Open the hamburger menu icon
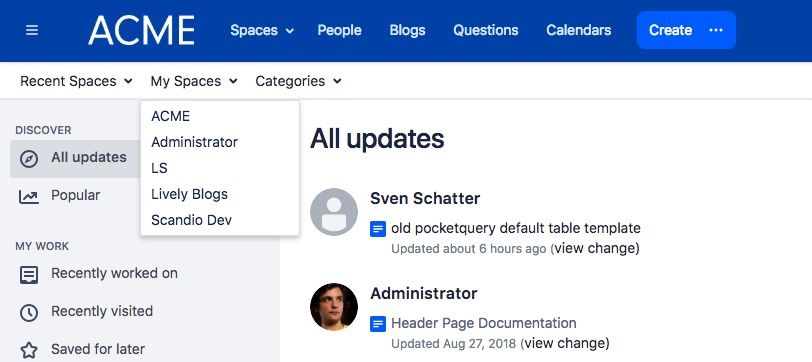Screen dimensions: 812x362 pos(32,31)
